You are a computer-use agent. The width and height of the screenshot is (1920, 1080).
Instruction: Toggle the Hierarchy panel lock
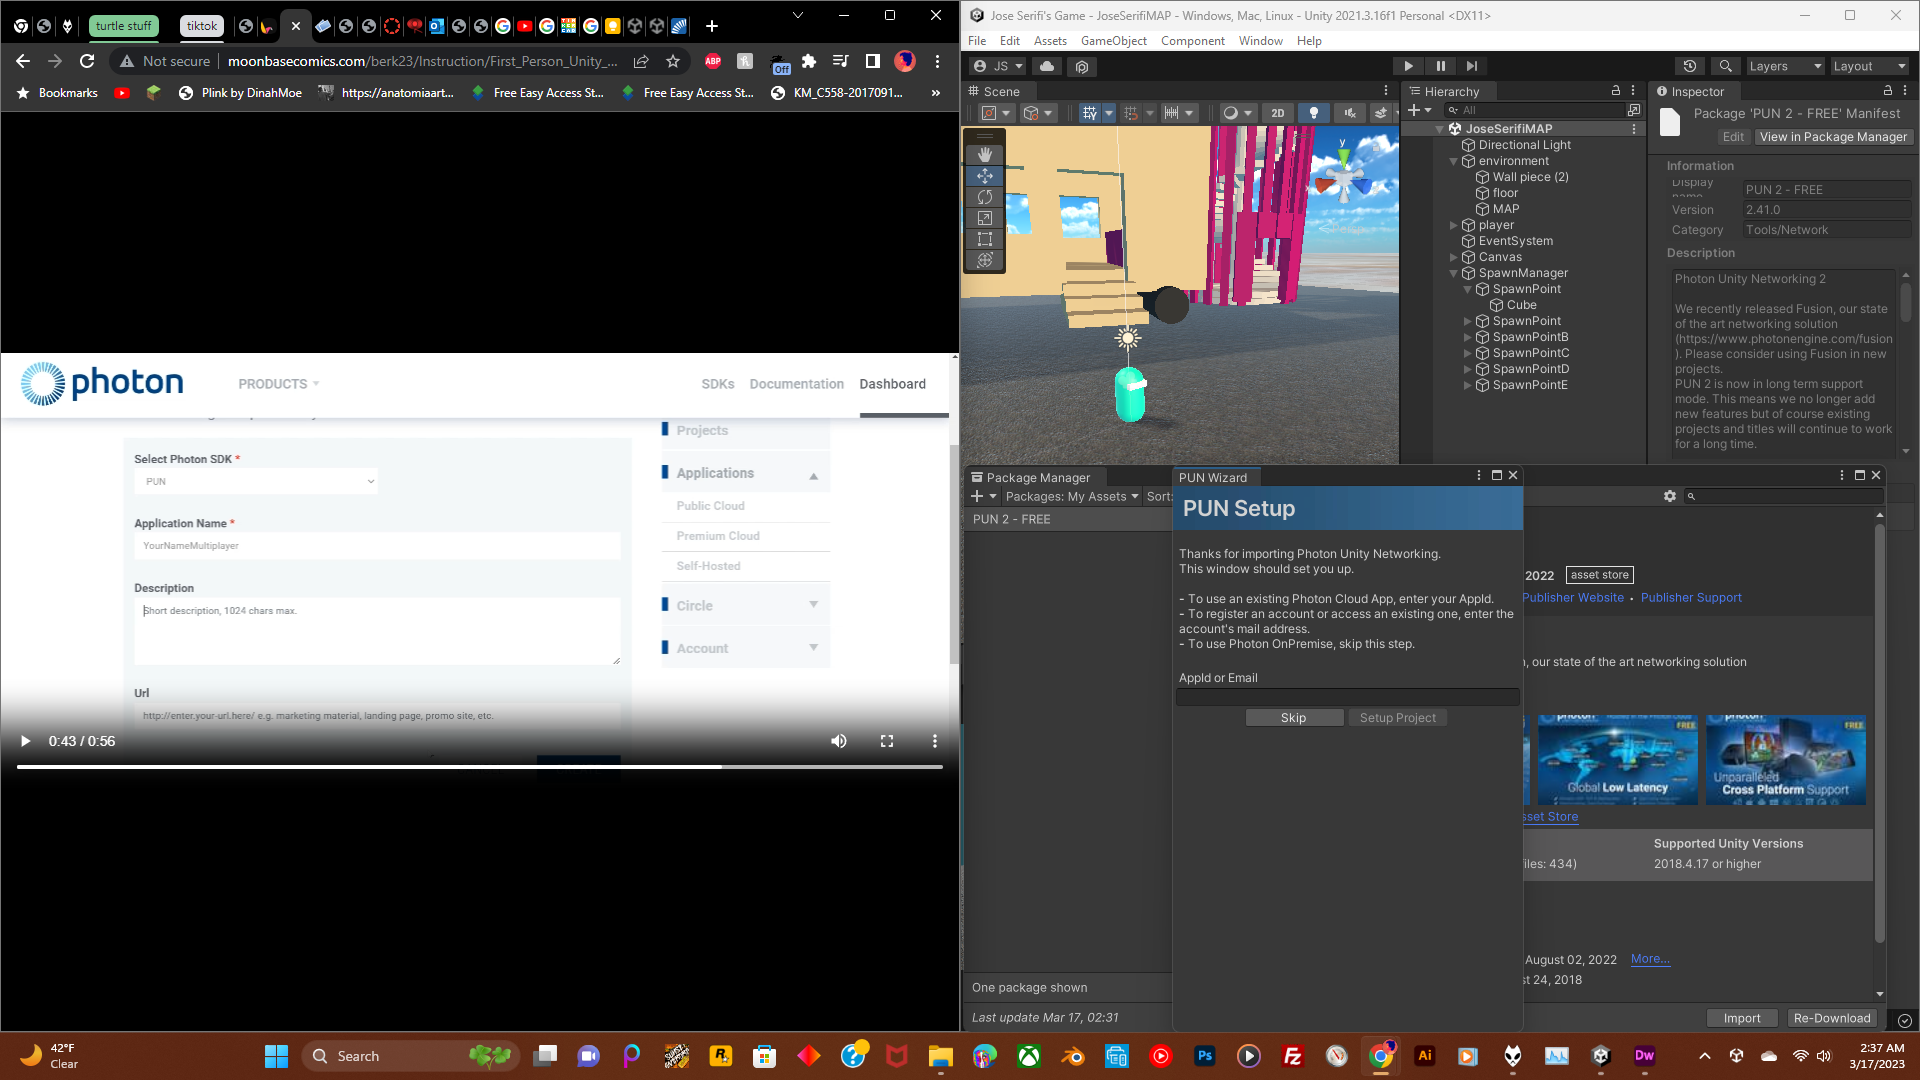1616,91
